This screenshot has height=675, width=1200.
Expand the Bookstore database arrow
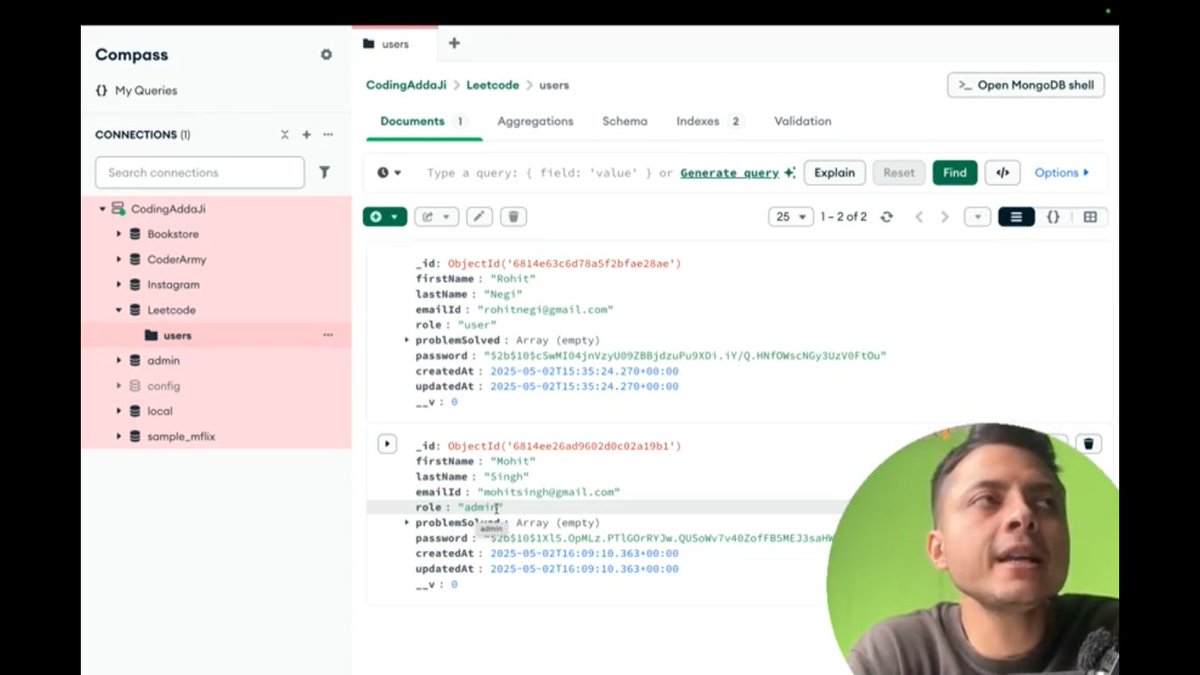point(119,234)
